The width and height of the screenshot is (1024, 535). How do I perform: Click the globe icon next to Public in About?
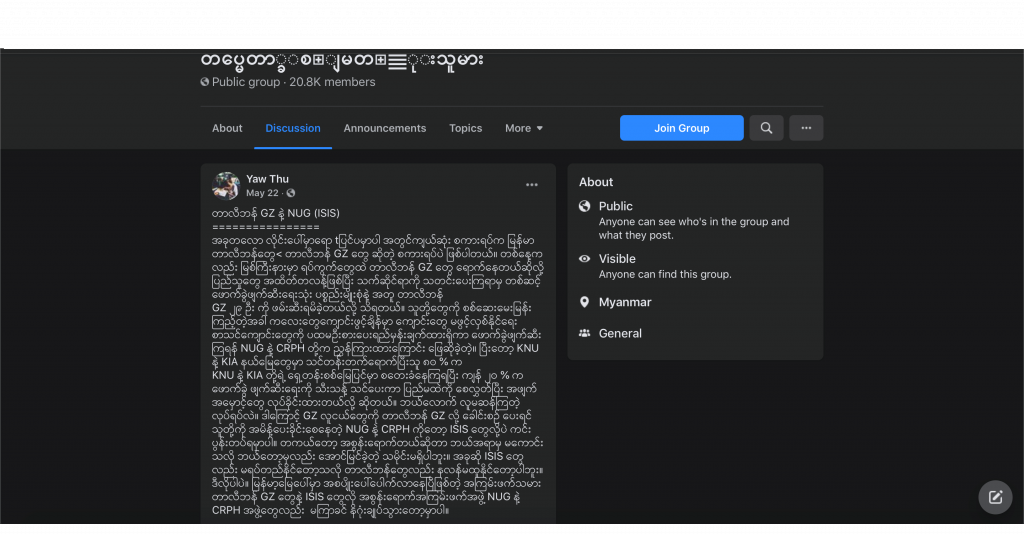pos(584,206)
